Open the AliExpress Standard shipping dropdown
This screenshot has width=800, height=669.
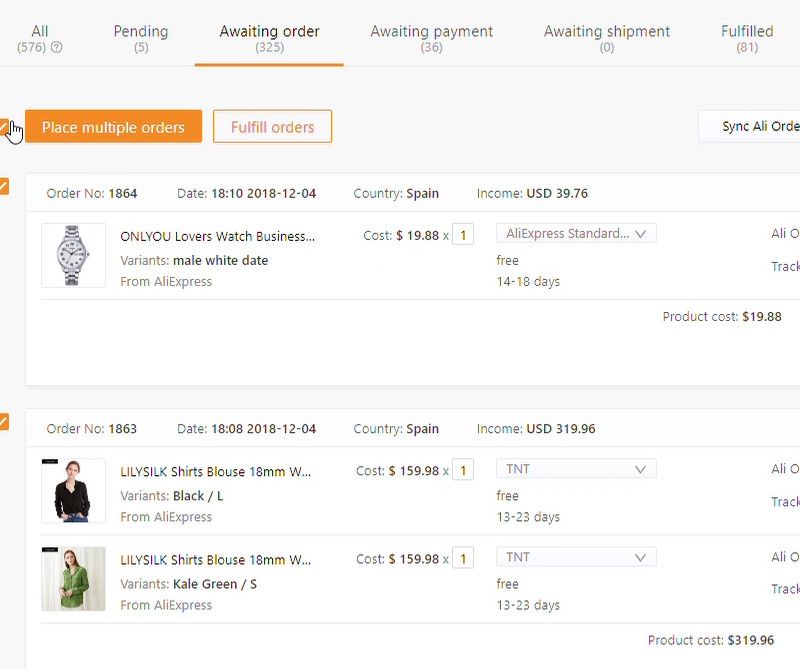pos(576,233)
